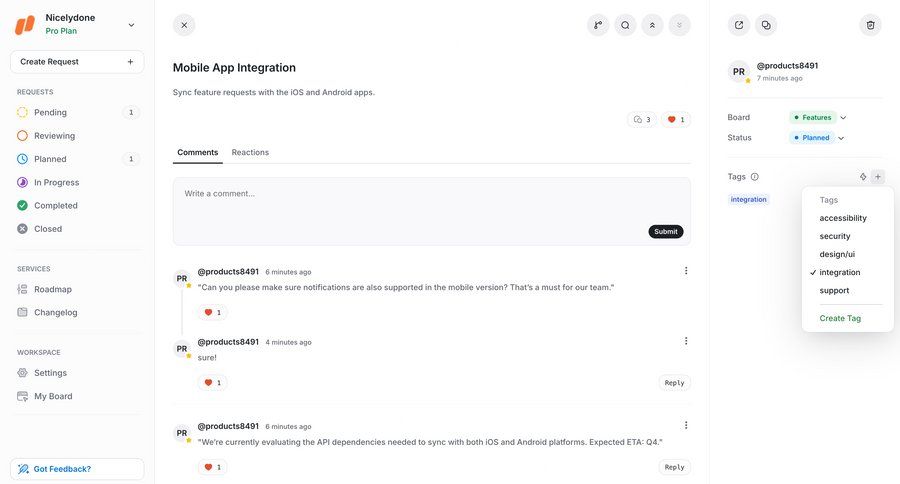Click the copy link icon
900x484 pixels.
[x=766, y=25]
